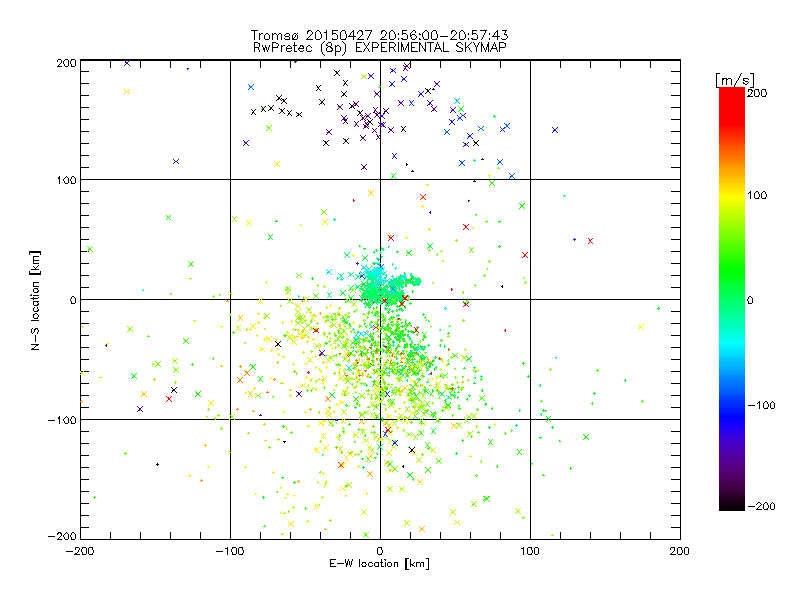Click the subtitle "RwPretec (8p) EXPERIMENTAL SKYMAP"
Viewport: 800px width, 600px height.
[379, 47]
